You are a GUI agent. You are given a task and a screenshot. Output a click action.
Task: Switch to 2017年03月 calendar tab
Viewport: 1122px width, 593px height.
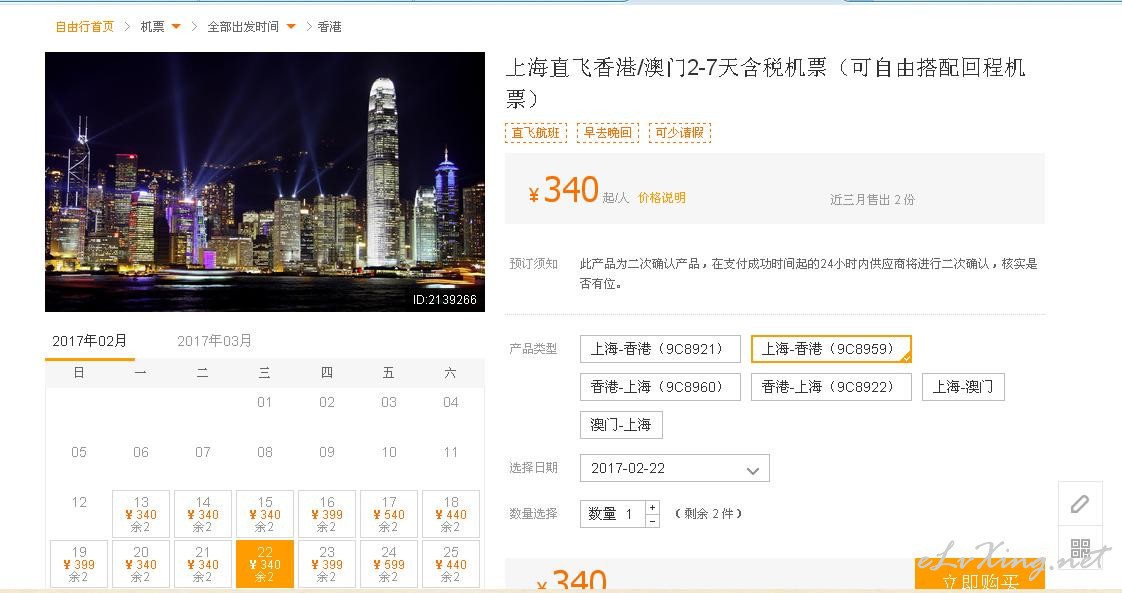(x=214, y=341)
